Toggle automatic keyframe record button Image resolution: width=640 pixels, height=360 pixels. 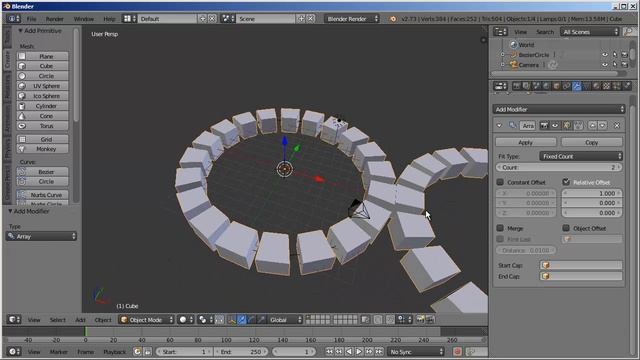point(458,352)
